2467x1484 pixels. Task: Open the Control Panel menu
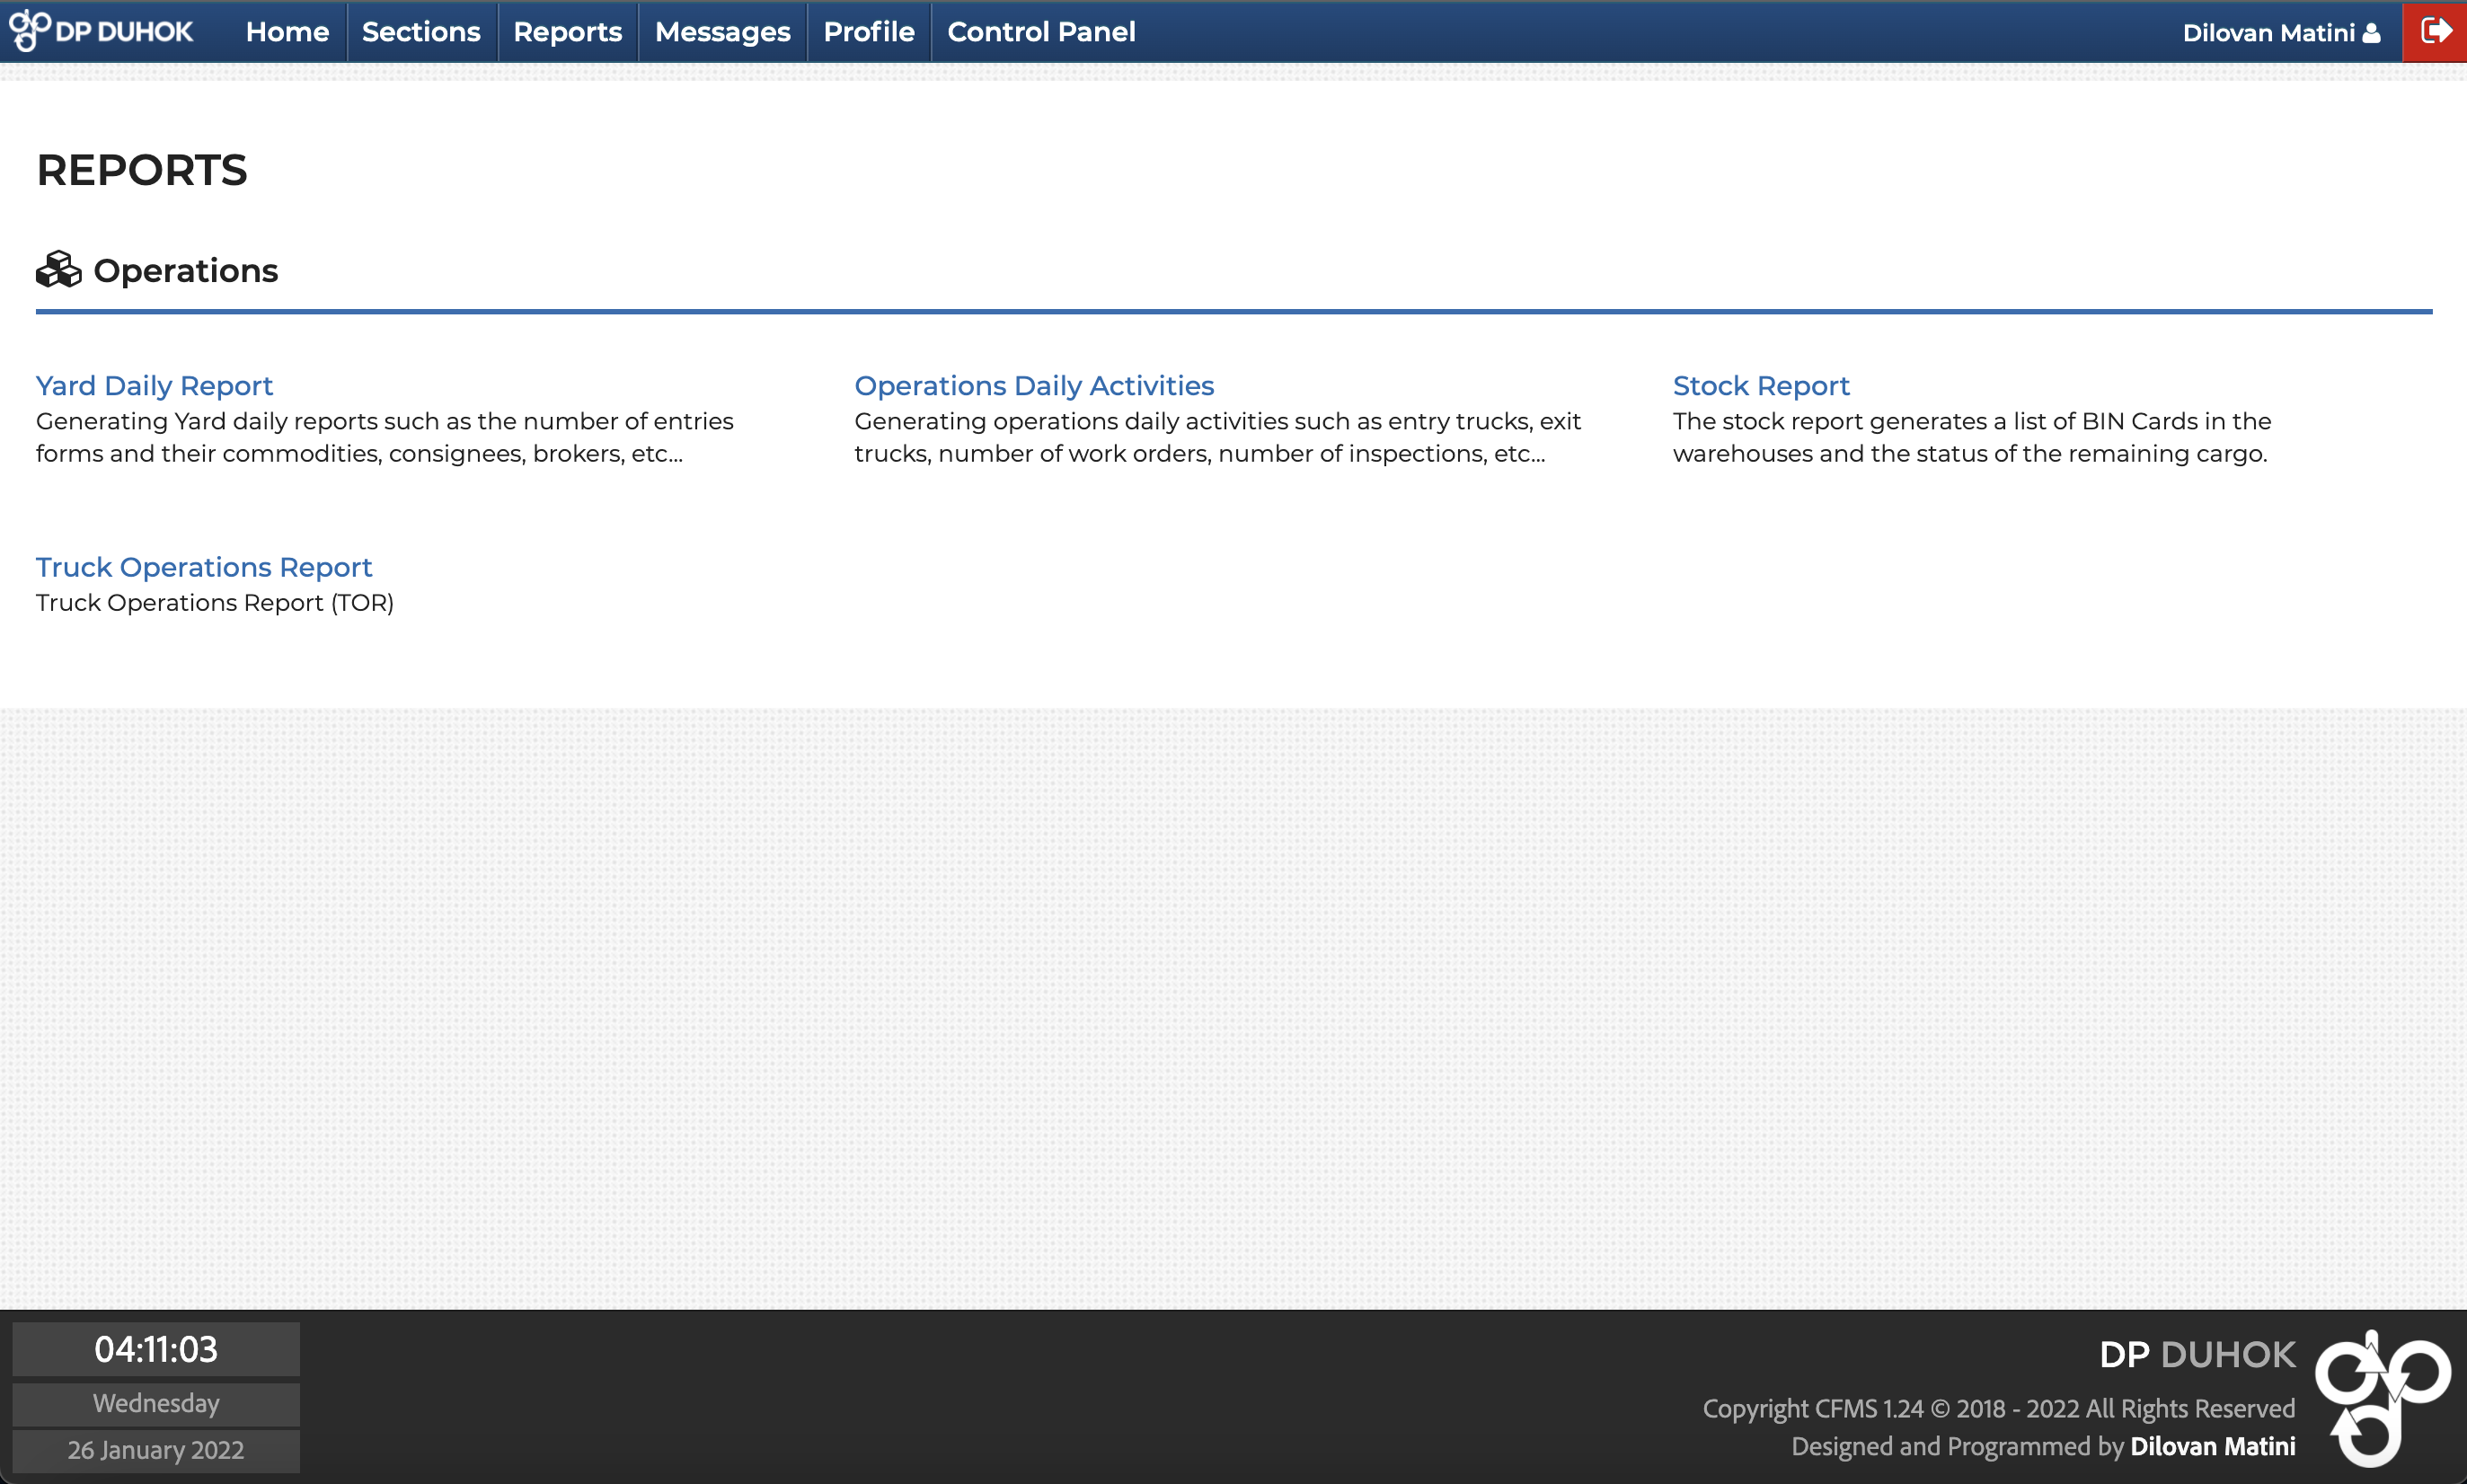pos(1041,32)
